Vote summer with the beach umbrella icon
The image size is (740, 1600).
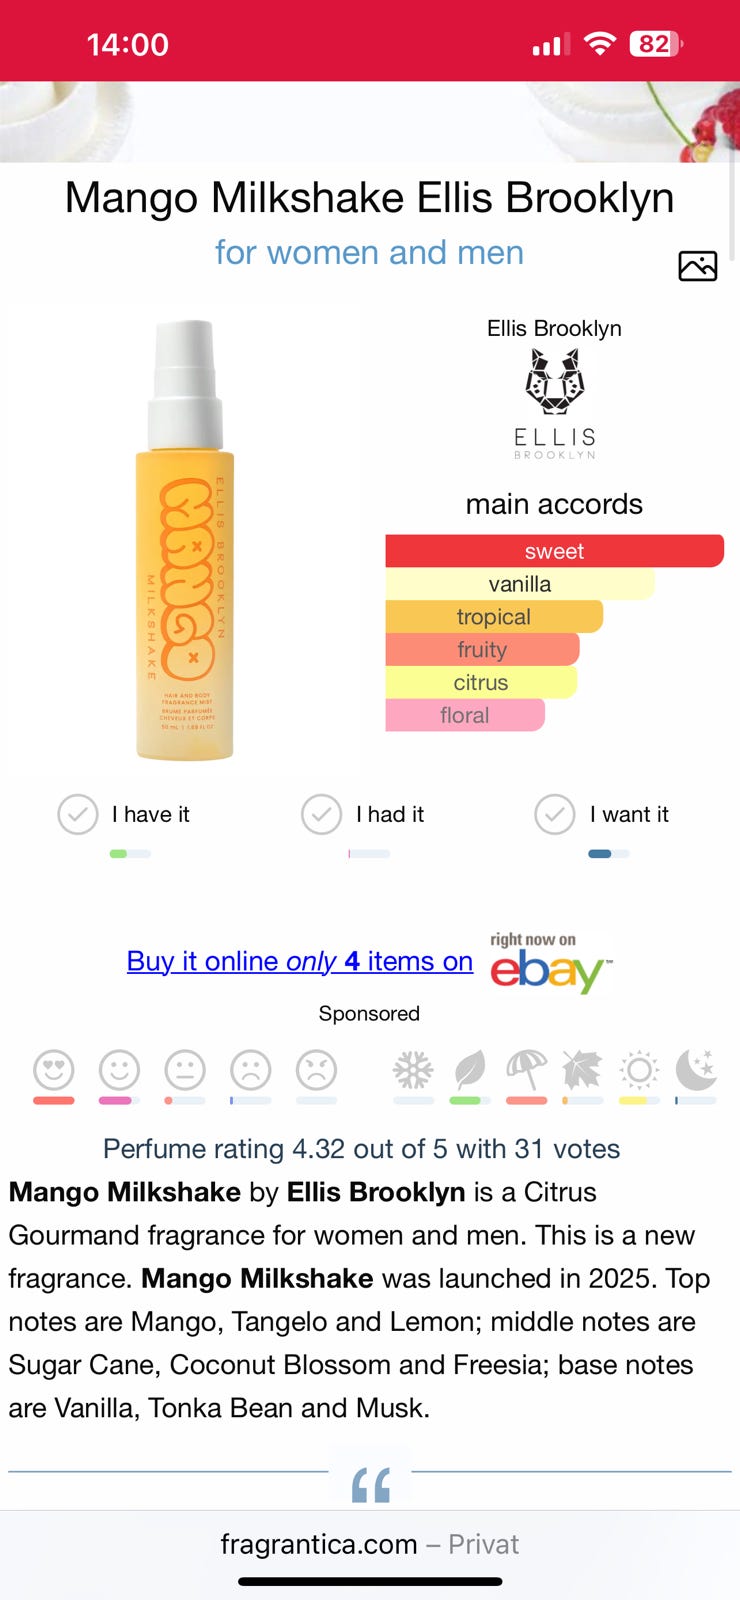527,1071
